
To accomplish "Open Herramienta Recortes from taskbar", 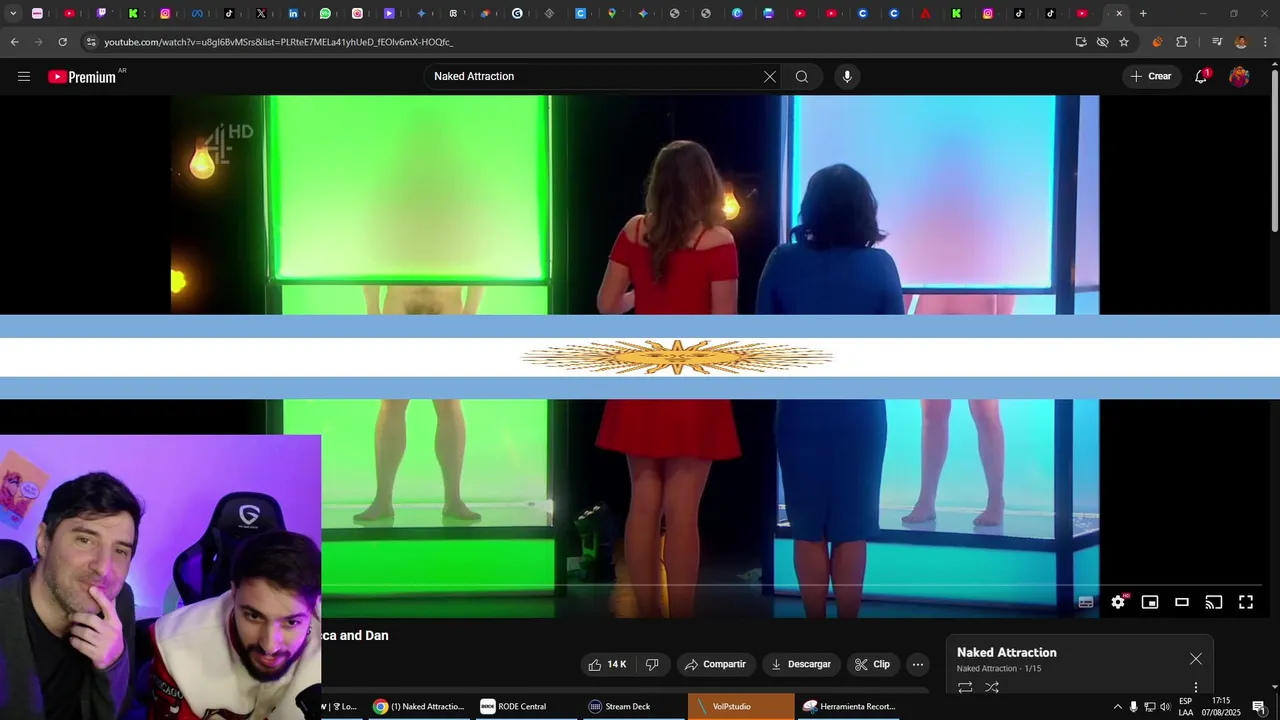I will pyautogui.click(x=849, y=706).
